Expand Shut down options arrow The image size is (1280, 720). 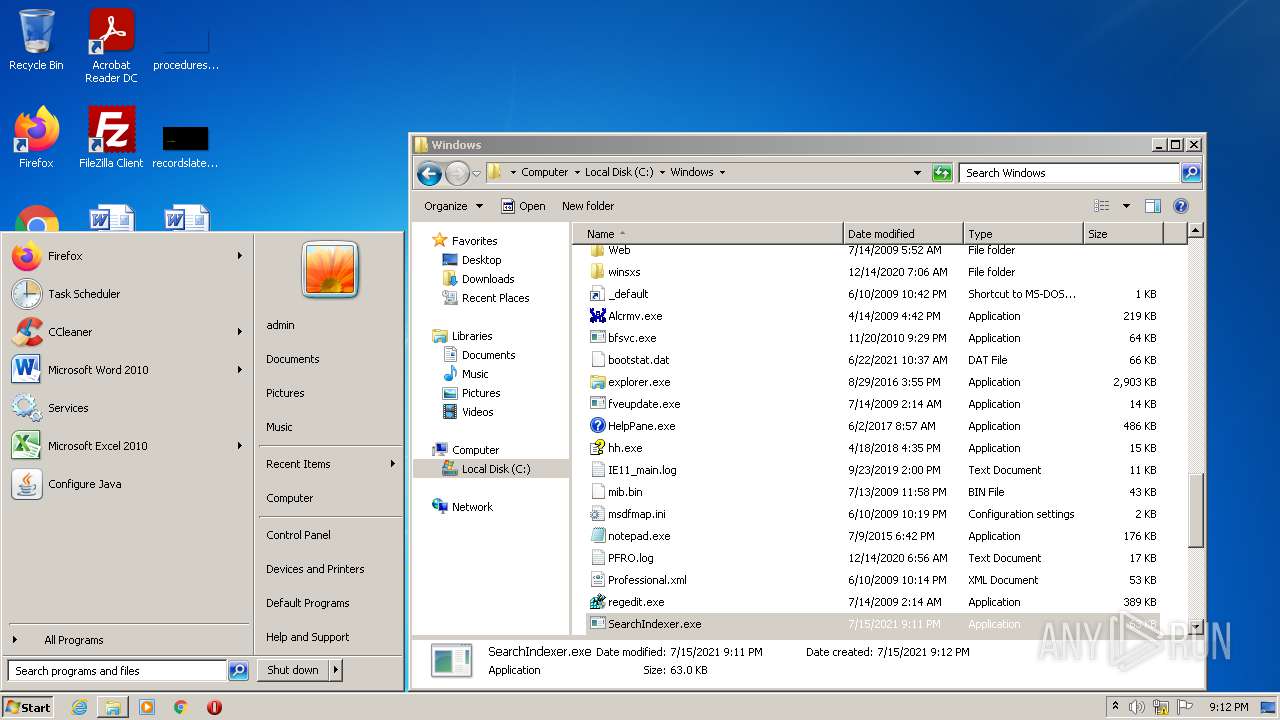tap(335, 670)
